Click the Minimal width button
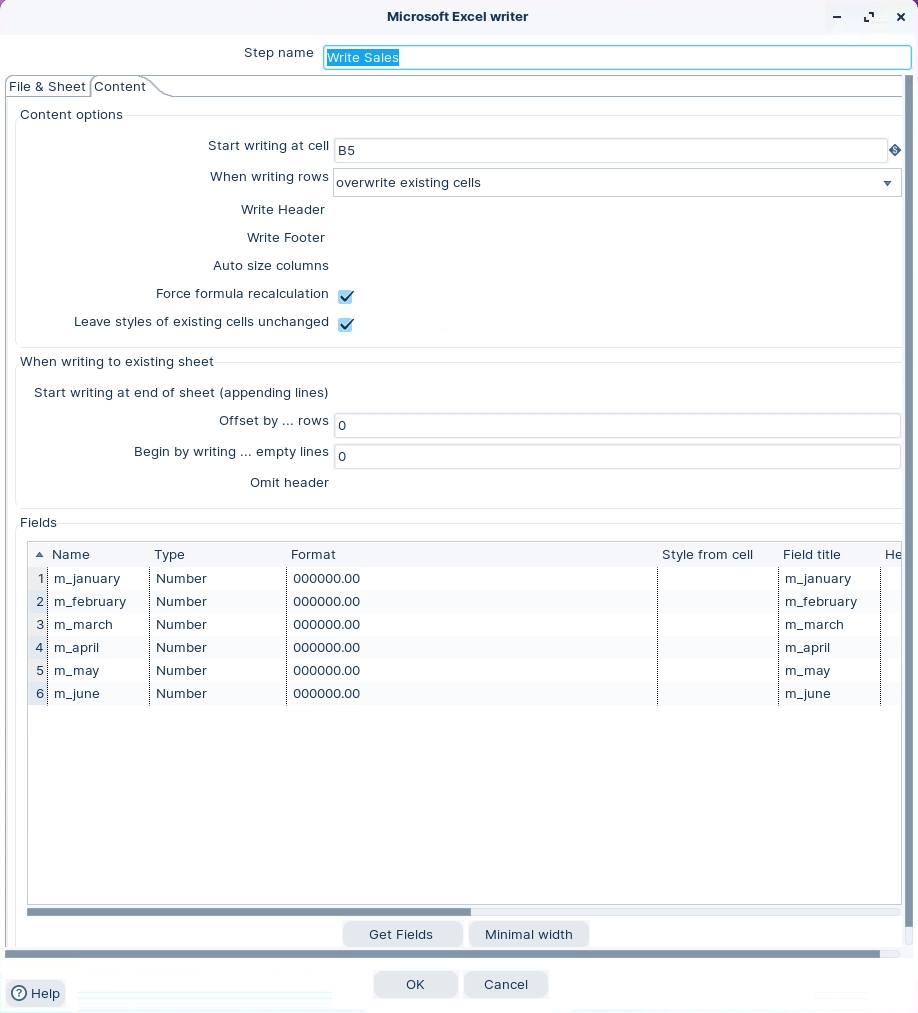Screen dimensions: 918x1013 [528, 934]
